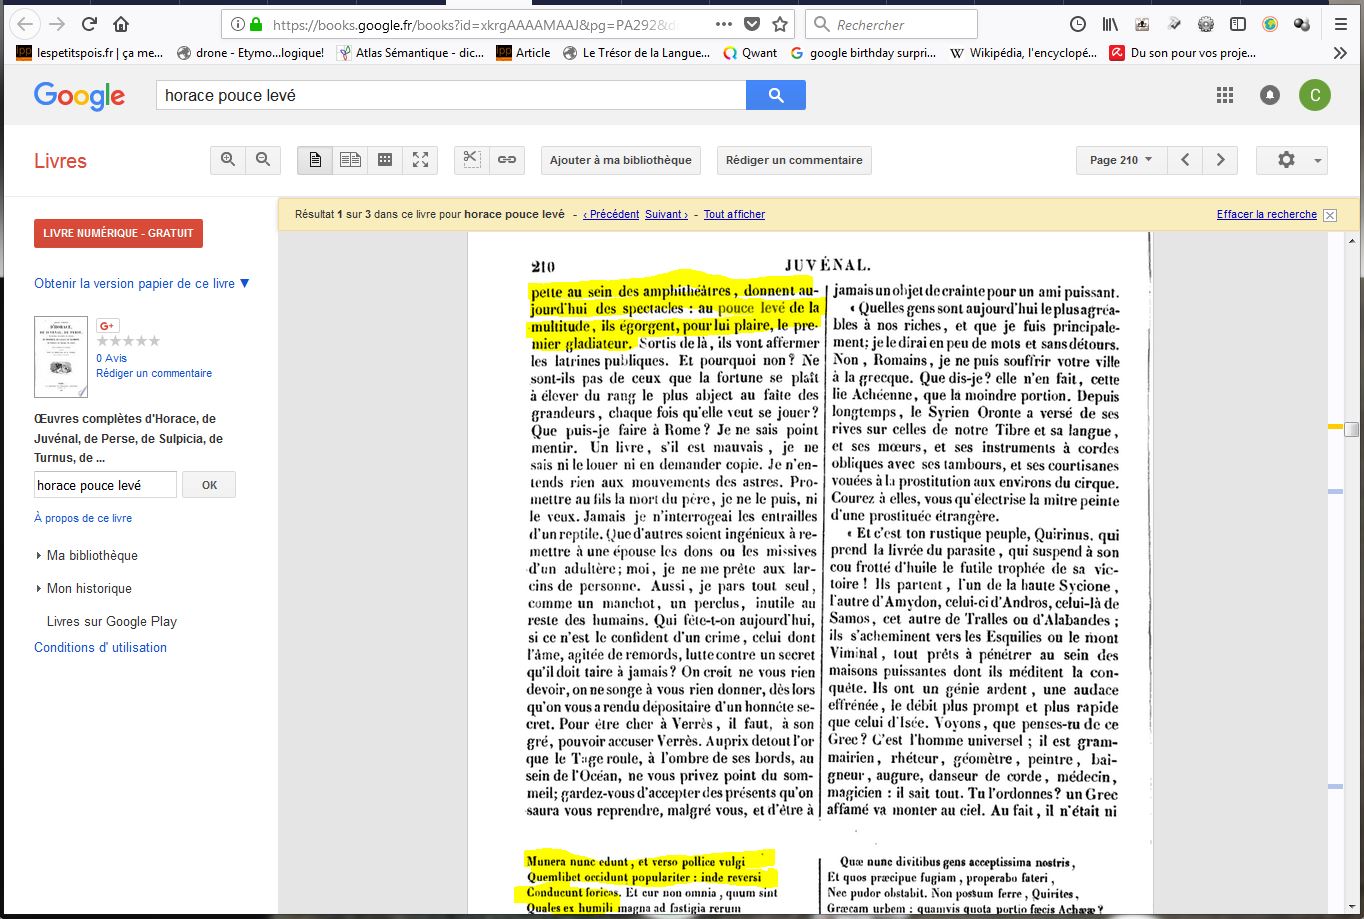Click the blue Google search button
The height and width of the screenshot is (919, 1364).
[x=775, y=95]
